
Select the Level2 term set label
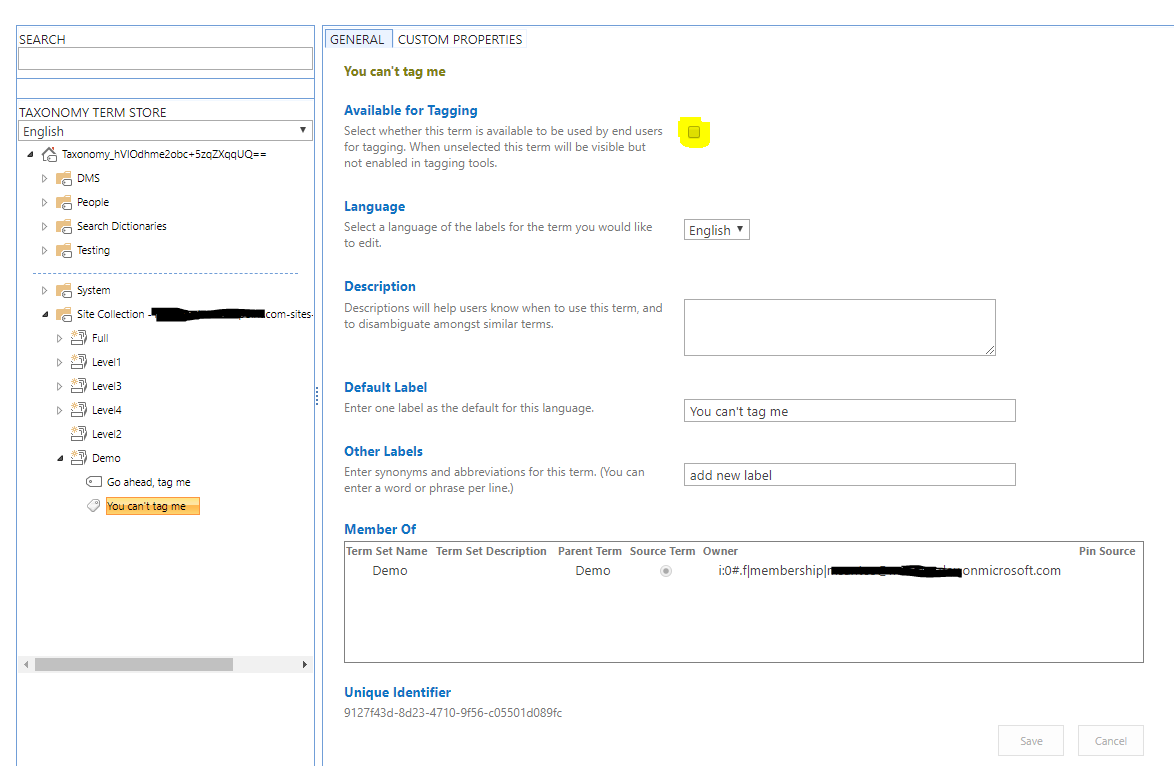pyautogui.click(x=106, y=434)
